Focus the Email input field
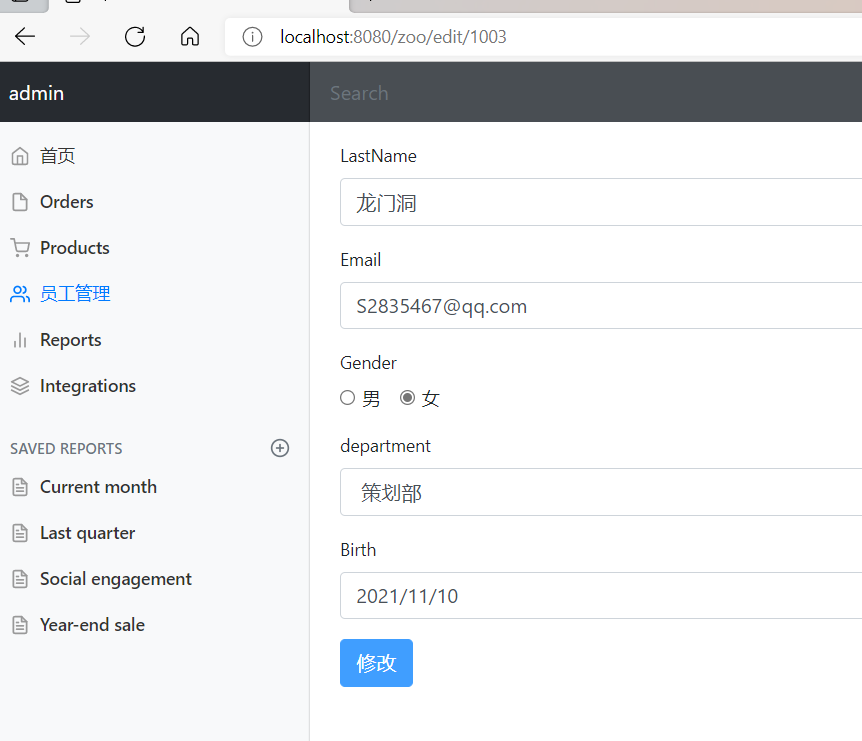Screen dimensions: 862x741 [600, 306]
